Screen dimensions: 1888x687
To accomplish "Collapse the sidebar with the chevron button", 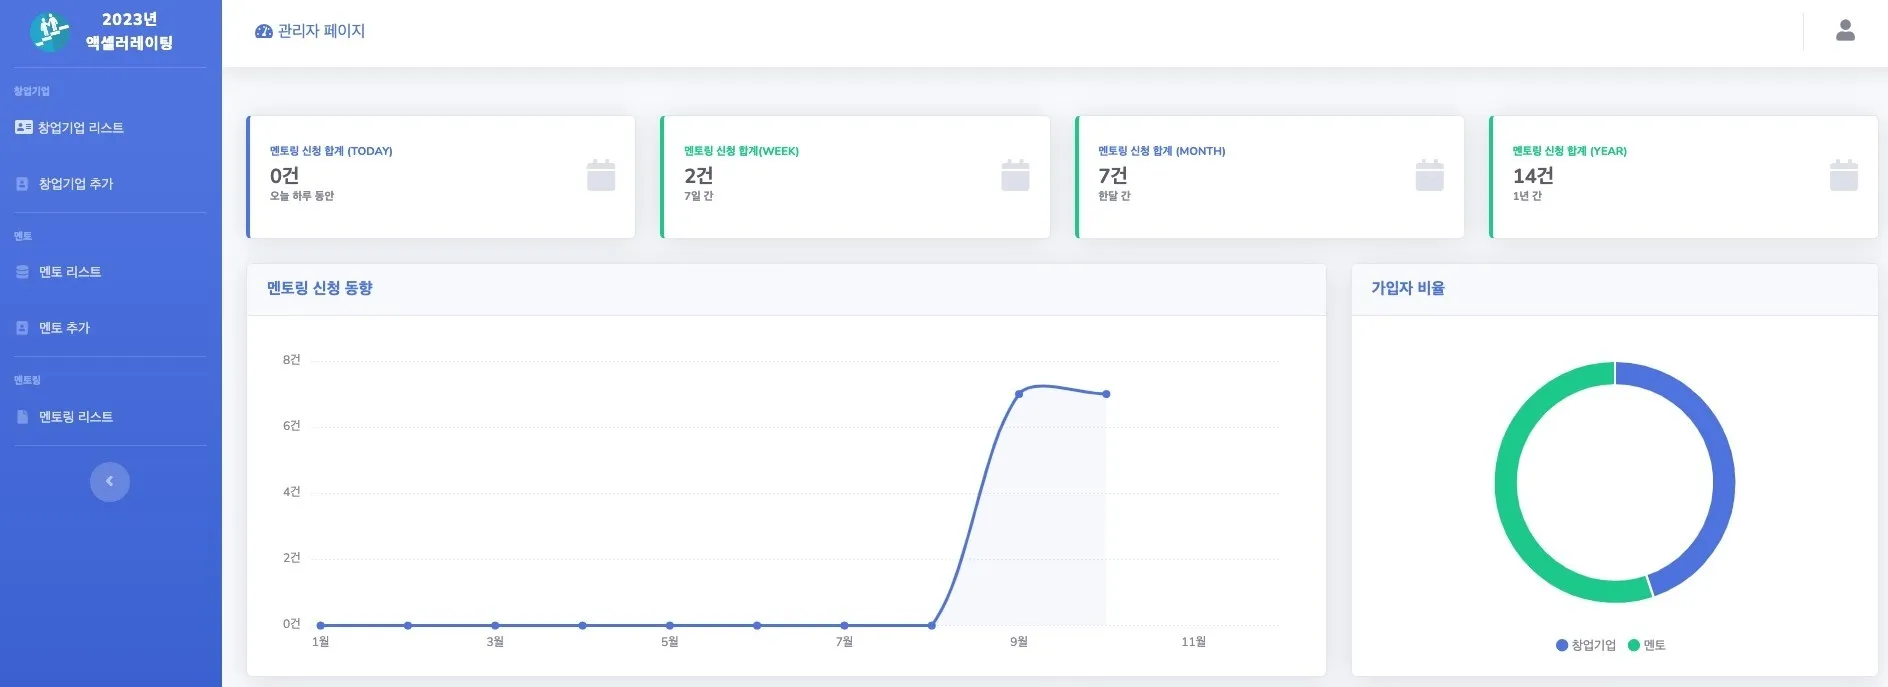I will pos(110,482).
